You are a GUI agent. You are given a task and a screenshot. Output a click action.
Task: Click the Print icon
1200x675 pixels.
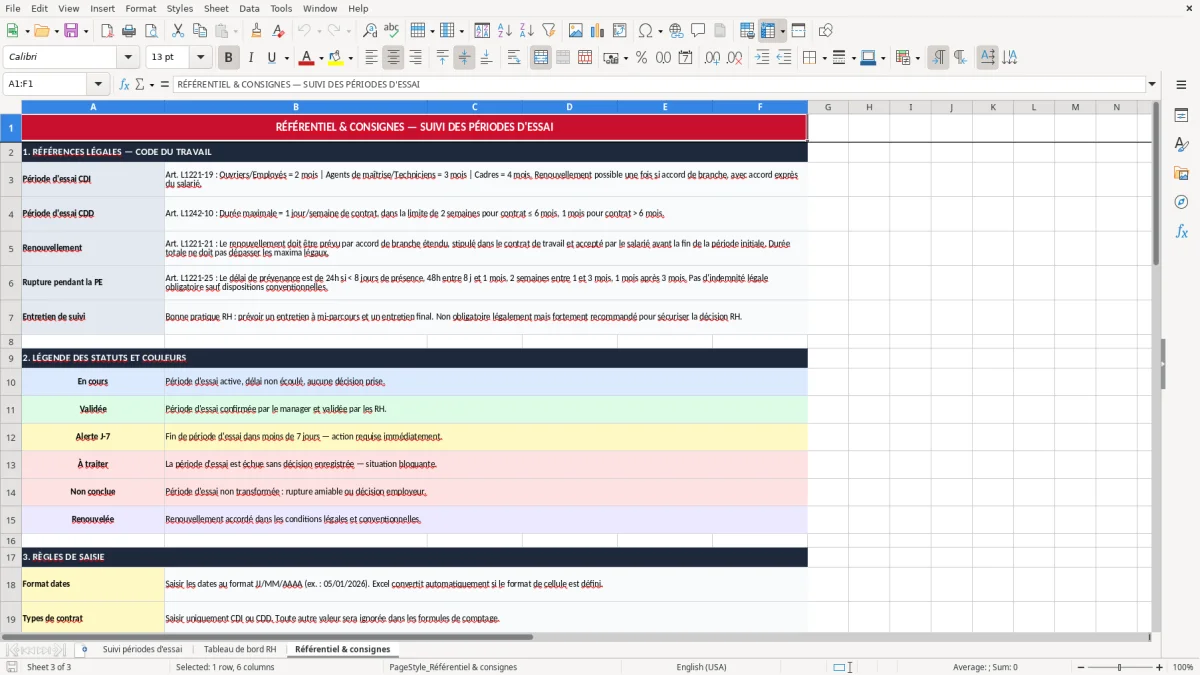[128, 31]
